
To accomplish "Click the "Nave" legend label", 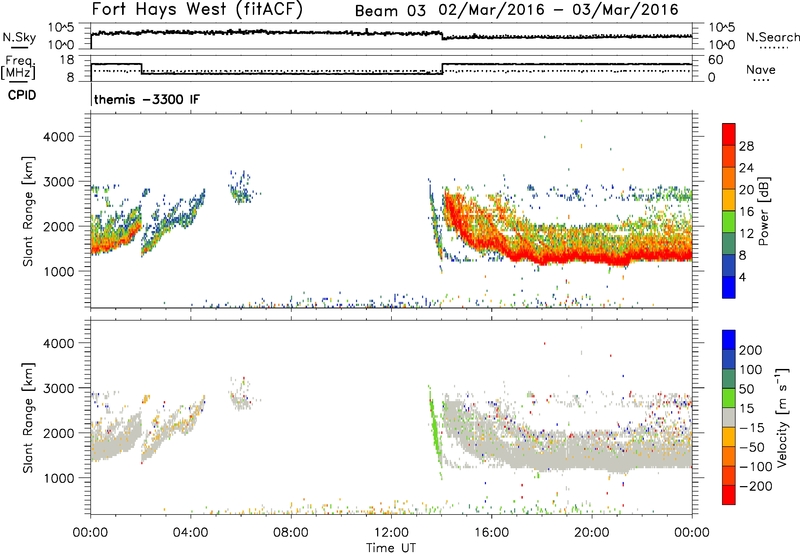I will pos(760,69).
